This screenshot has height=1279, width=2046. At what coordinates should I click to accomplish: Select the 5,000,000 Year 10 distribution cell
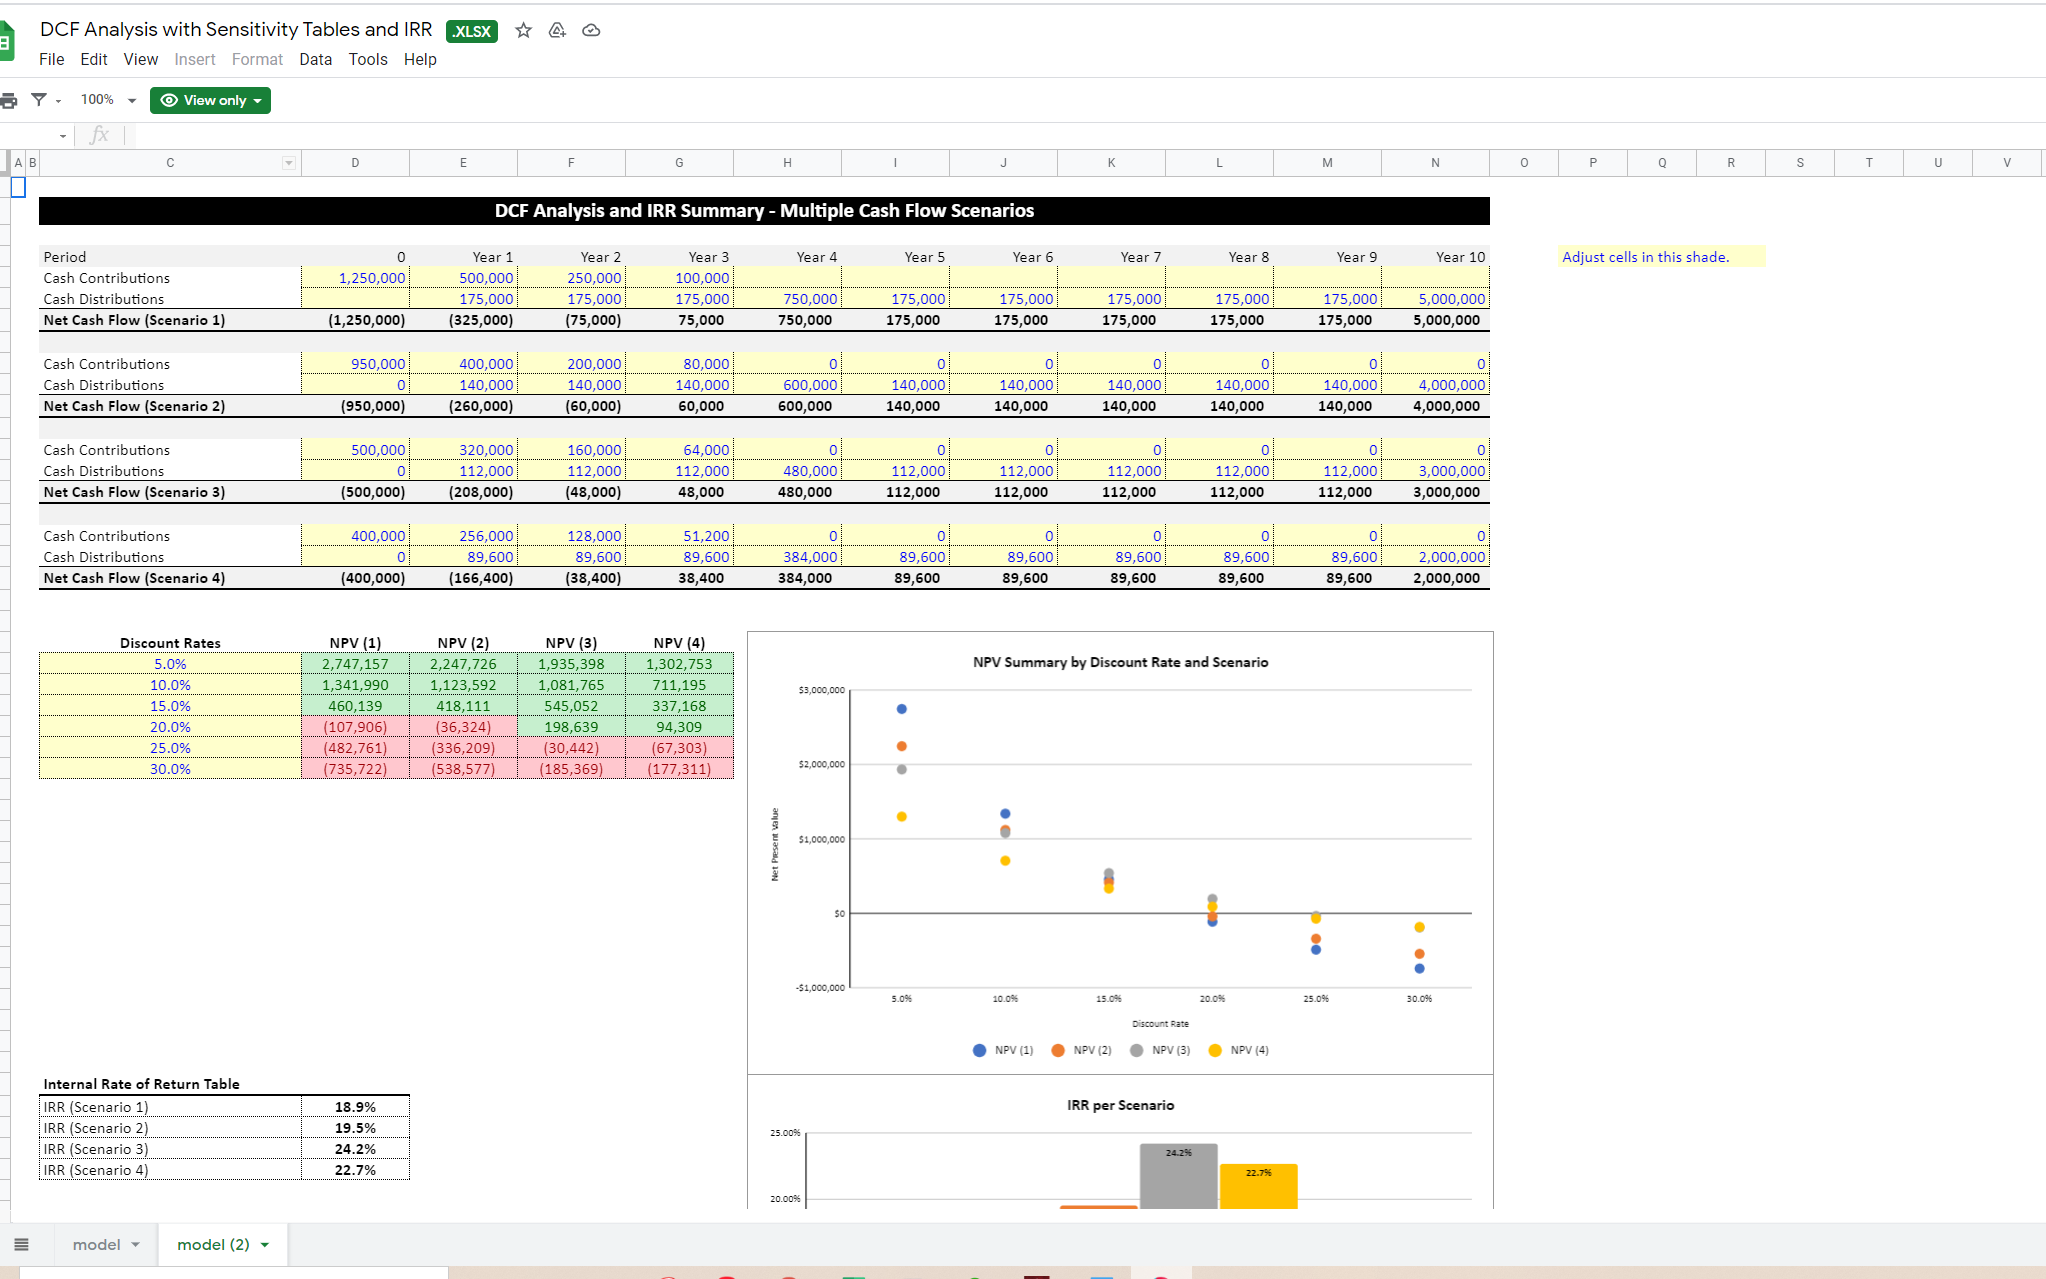click(1435, 299)
